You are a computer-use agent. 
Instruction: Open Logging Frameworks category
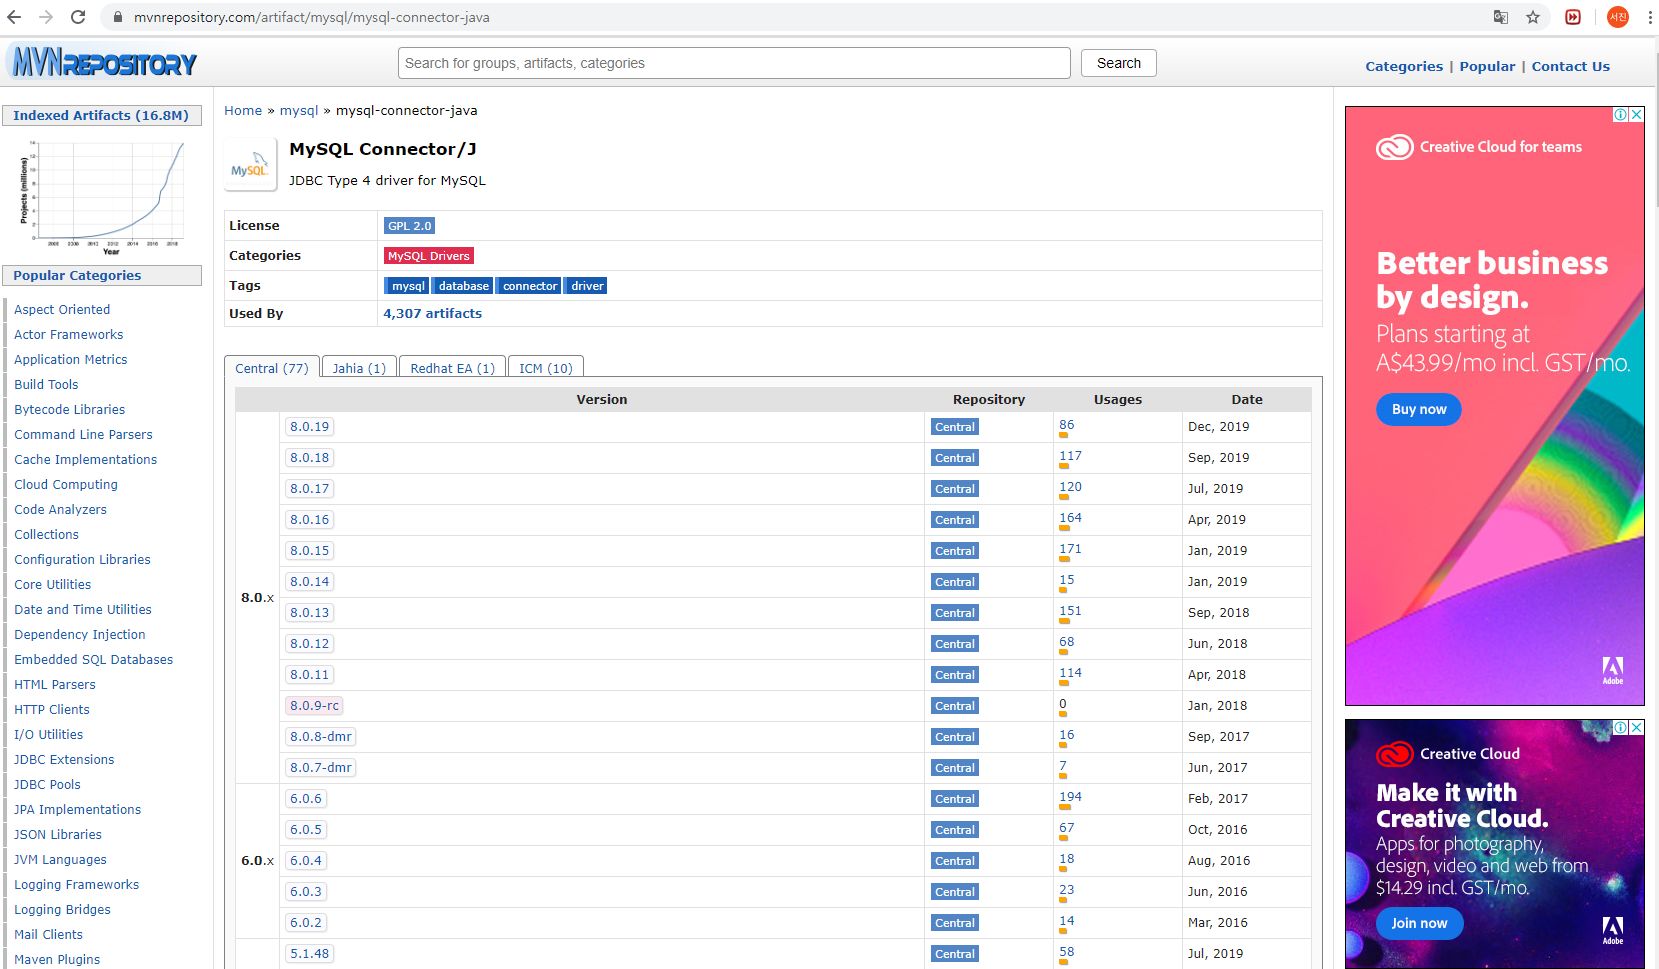(x=77, y=884)
